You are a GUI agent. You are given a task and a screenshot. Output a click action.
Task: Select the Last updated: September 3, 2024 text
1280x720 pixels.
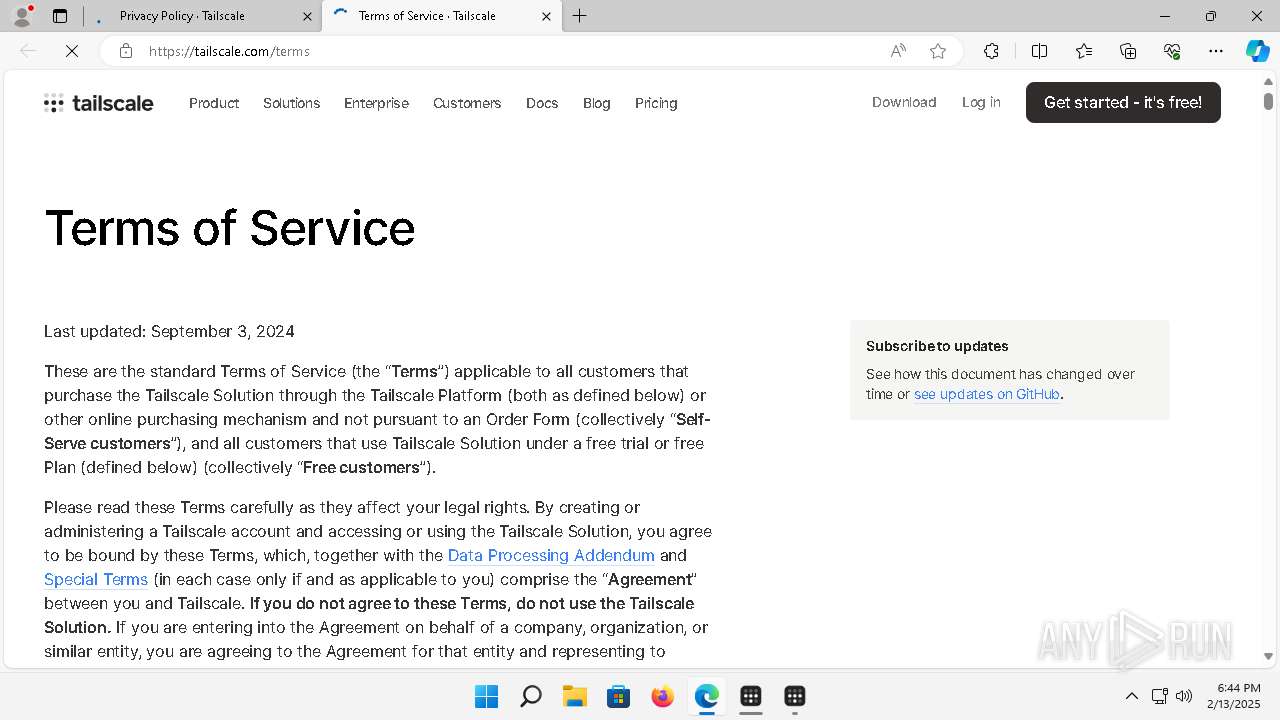pyautogui.click(x=169, y=331)
